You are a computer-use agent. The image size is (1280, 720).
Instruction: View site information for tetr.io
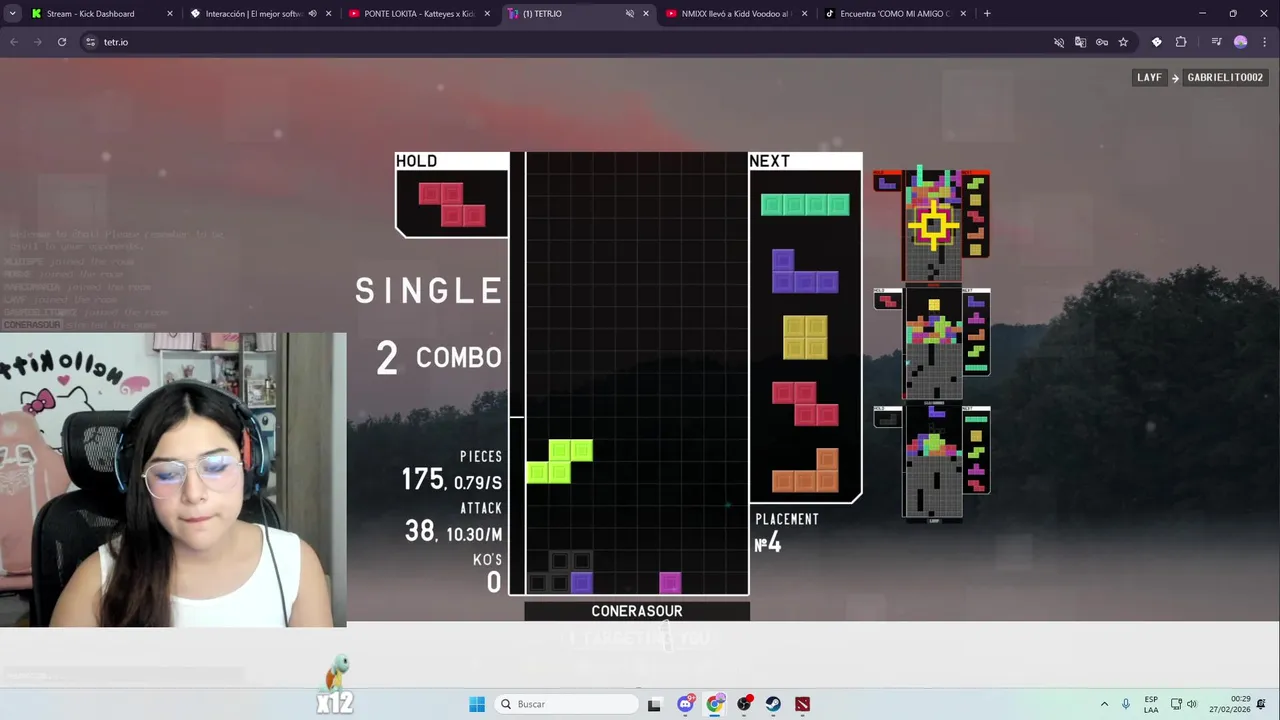(x=90, y=42)
